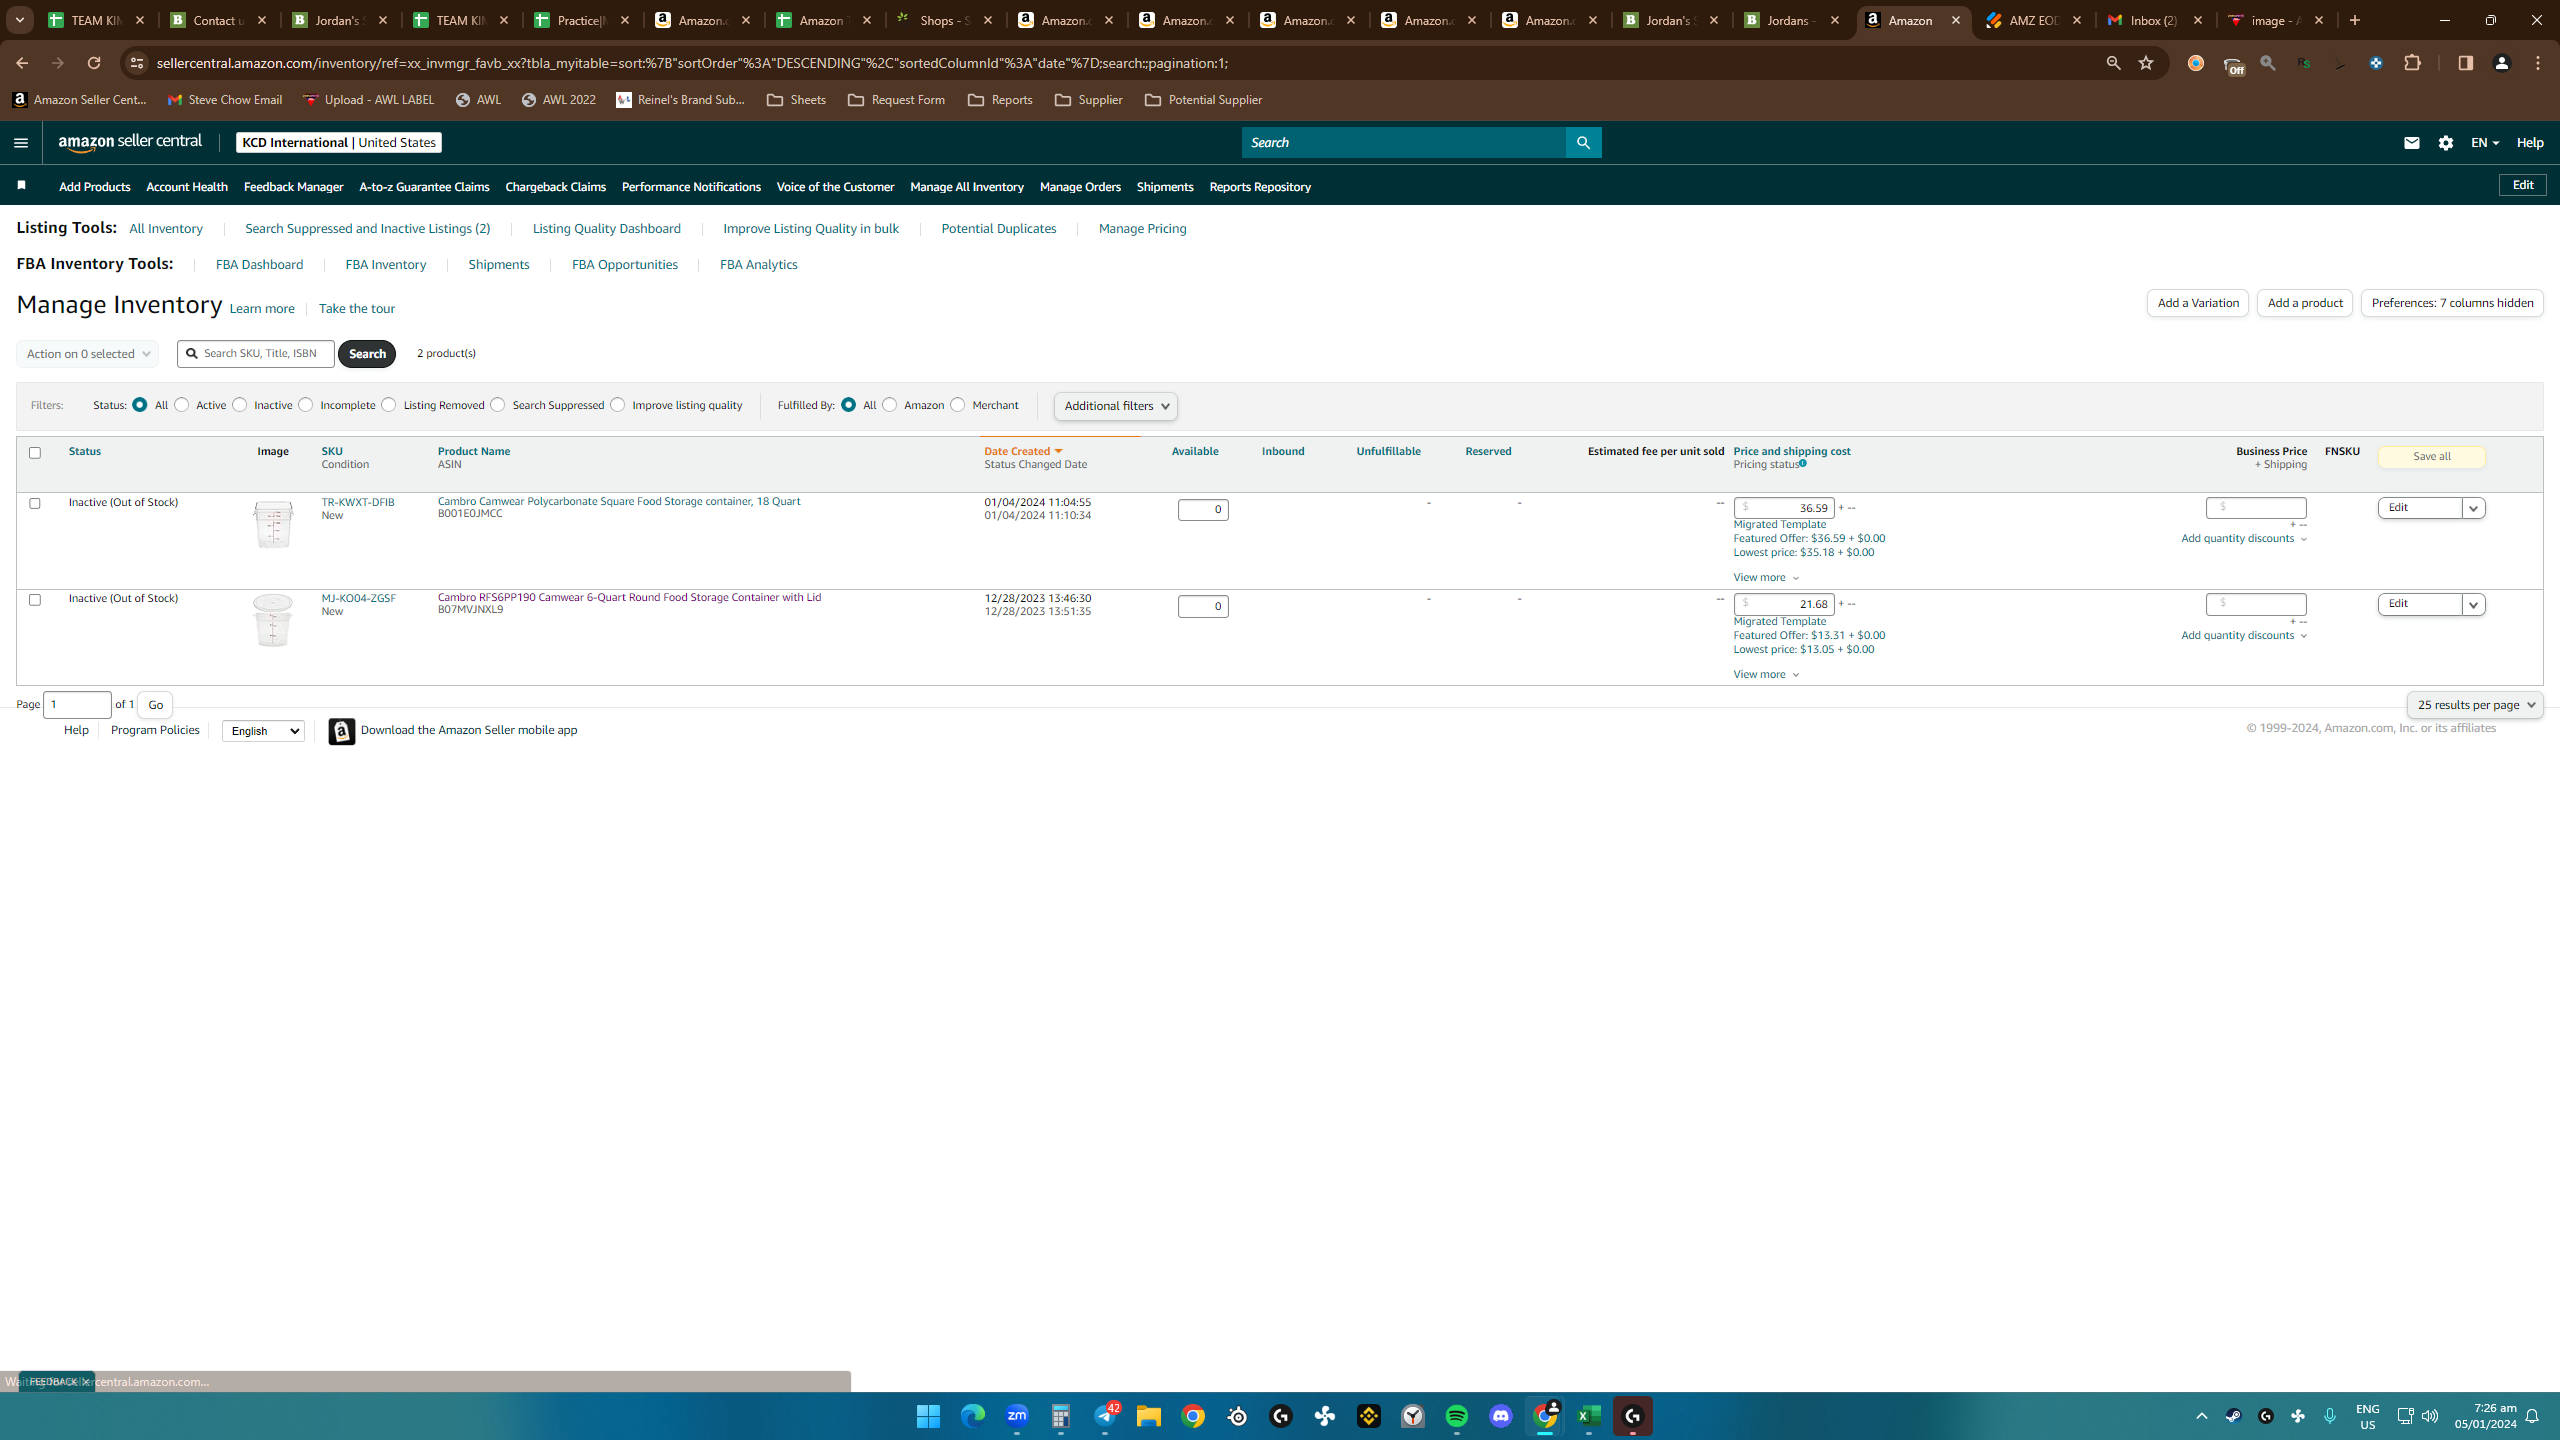Open the English footer language select

tap(263, 731)
